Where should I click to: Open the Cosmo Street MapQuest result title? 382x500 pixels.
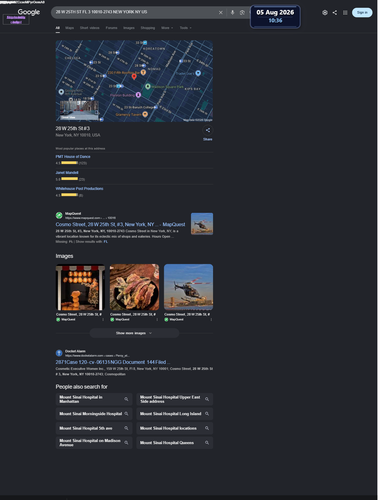120,225
